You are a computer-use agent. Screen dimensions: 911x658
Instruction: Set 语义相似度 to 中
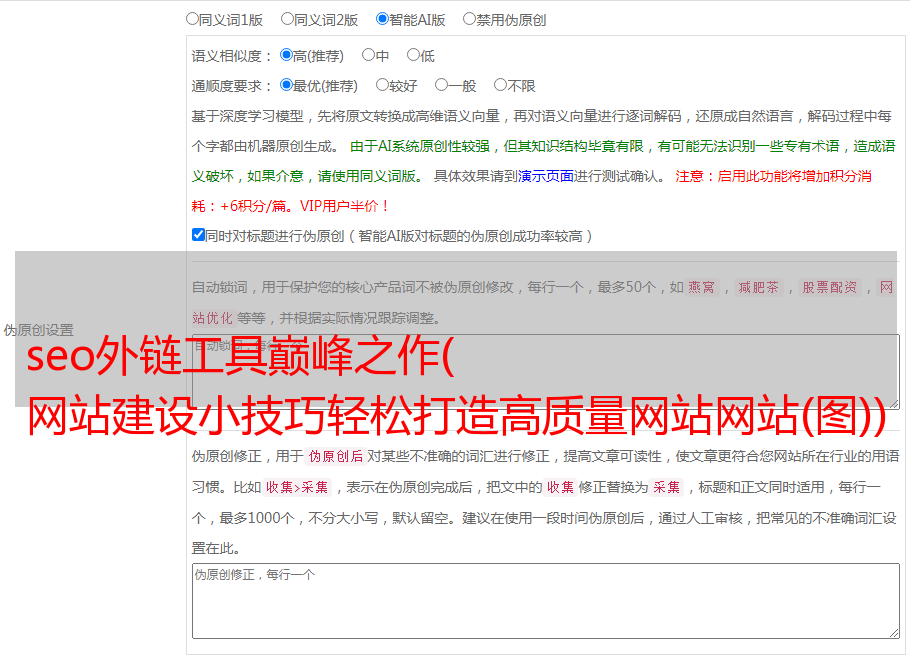pos(368,55)
